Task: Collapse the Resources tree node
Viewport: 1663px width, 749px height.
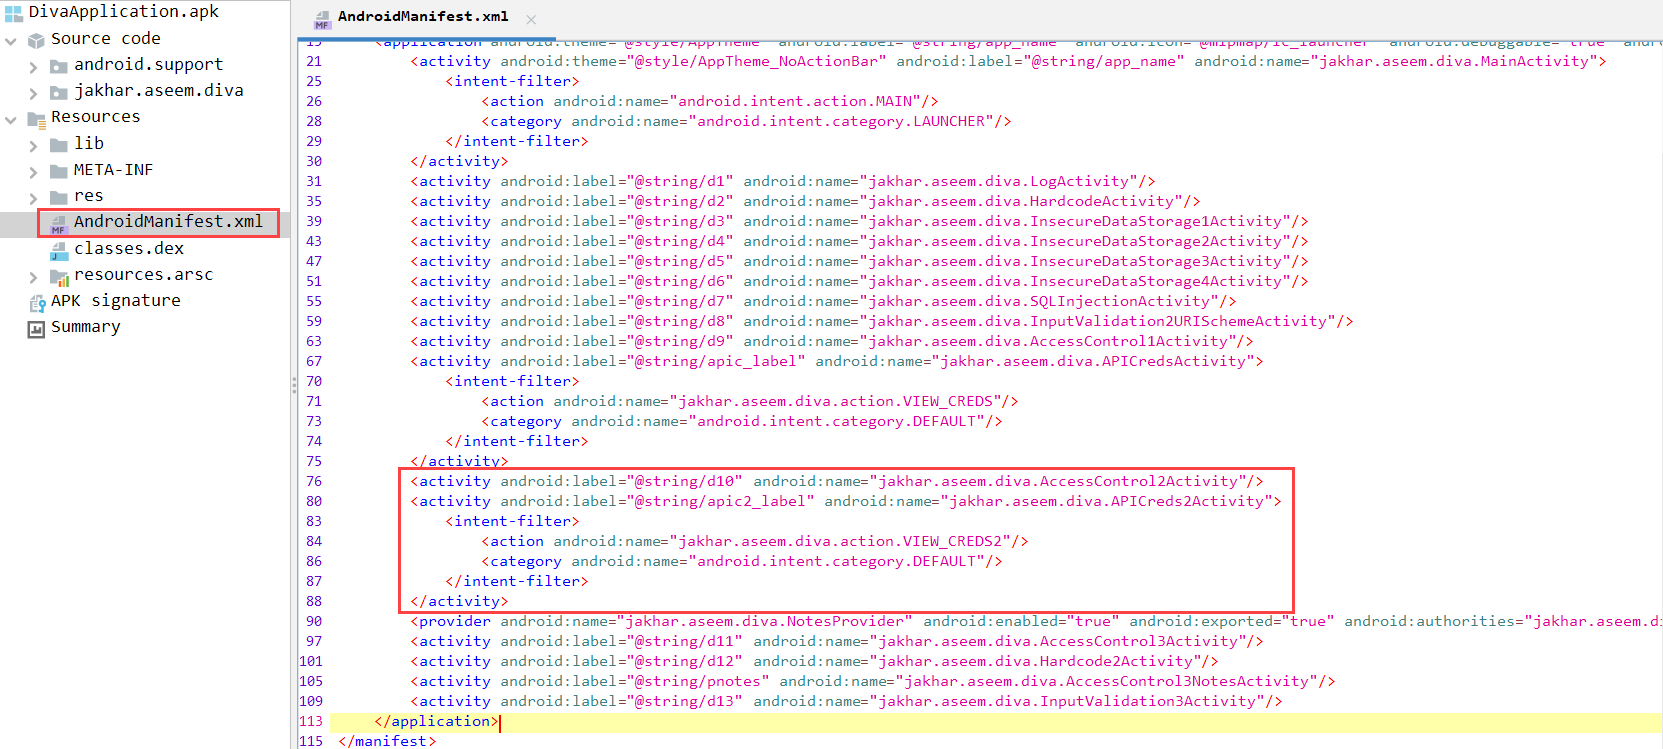Action: pos(11,120)
